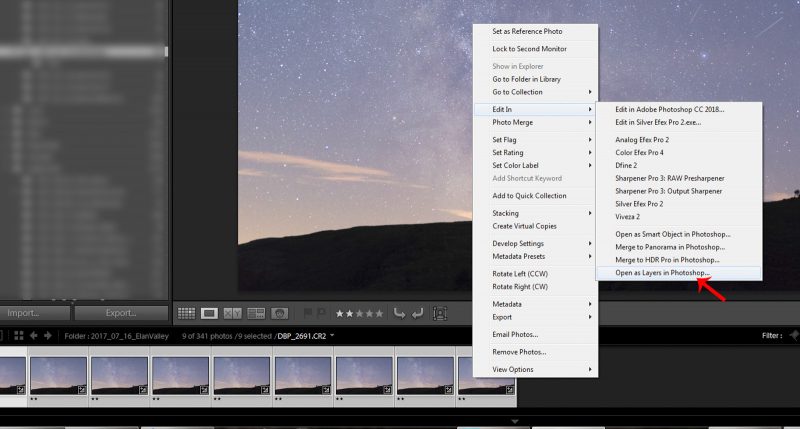Expand DBP_2691.CR2 filename dropdown arrow
The height and width of the screenshot is (429, 800).
coord(332,336)
